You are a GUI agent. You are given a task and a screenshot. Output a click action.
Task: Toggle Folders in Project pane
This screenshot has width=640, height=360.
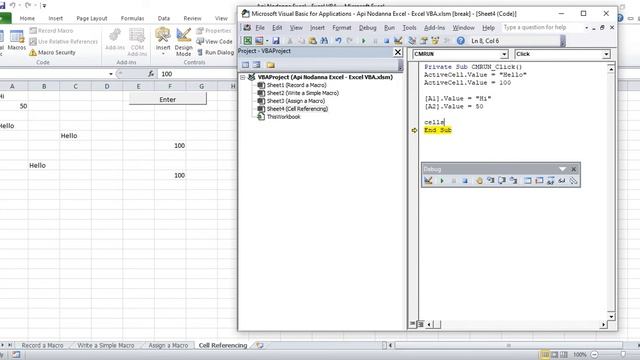271,65
